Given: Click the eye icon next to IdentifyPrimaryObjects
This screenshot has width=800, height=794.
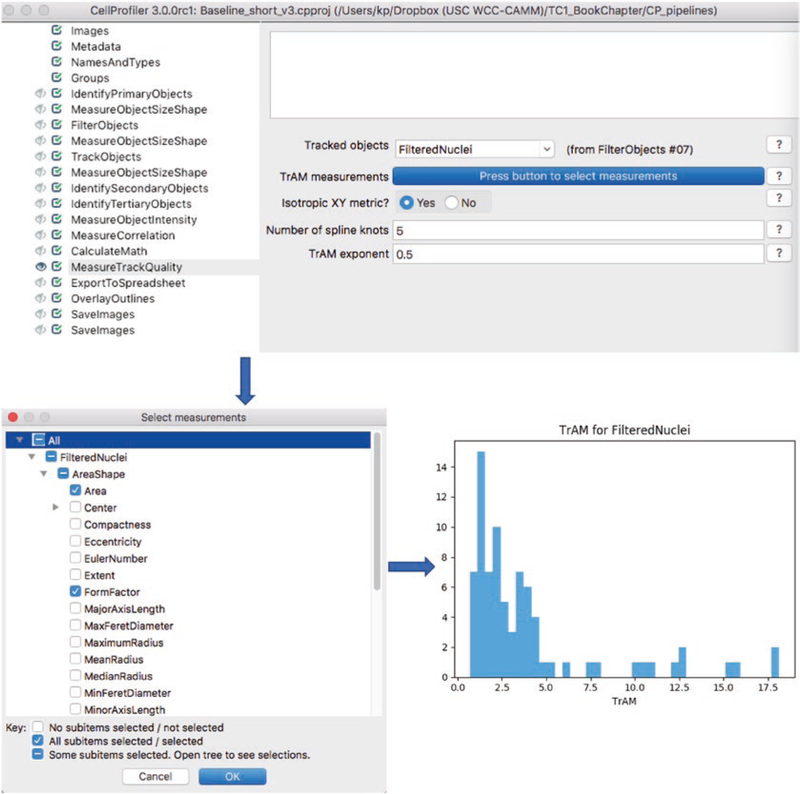Looking at the screenshot, I should (x=41, y=94).
